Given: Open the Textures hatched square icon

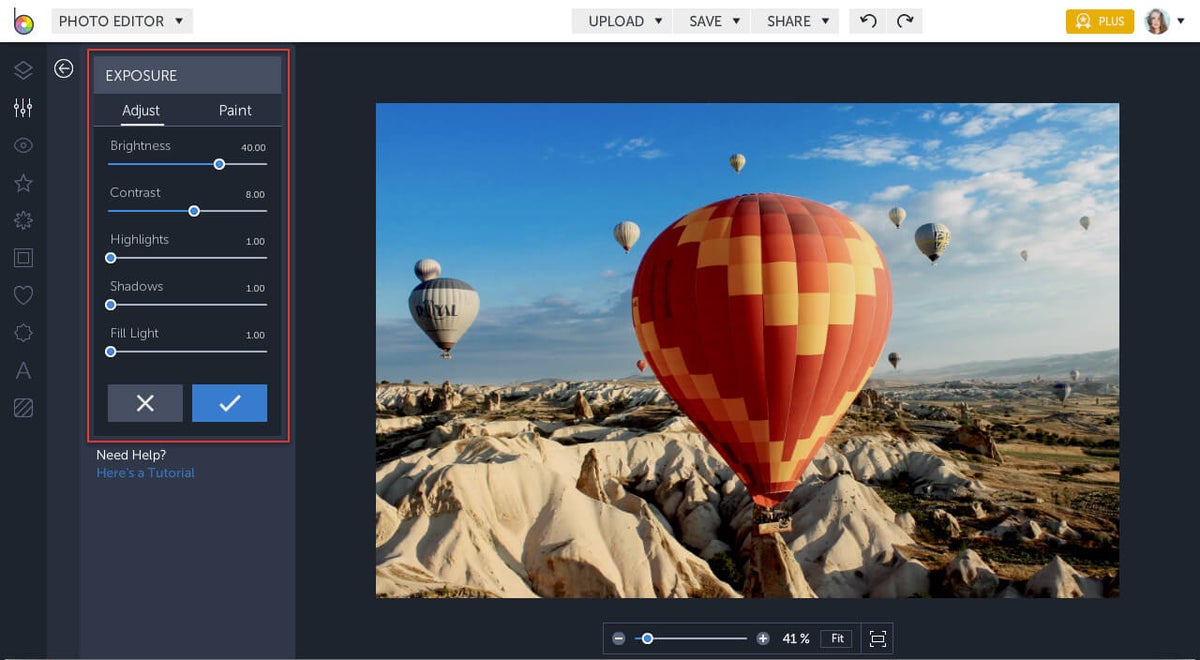Looking at the screenshot, I should point(23,408).
